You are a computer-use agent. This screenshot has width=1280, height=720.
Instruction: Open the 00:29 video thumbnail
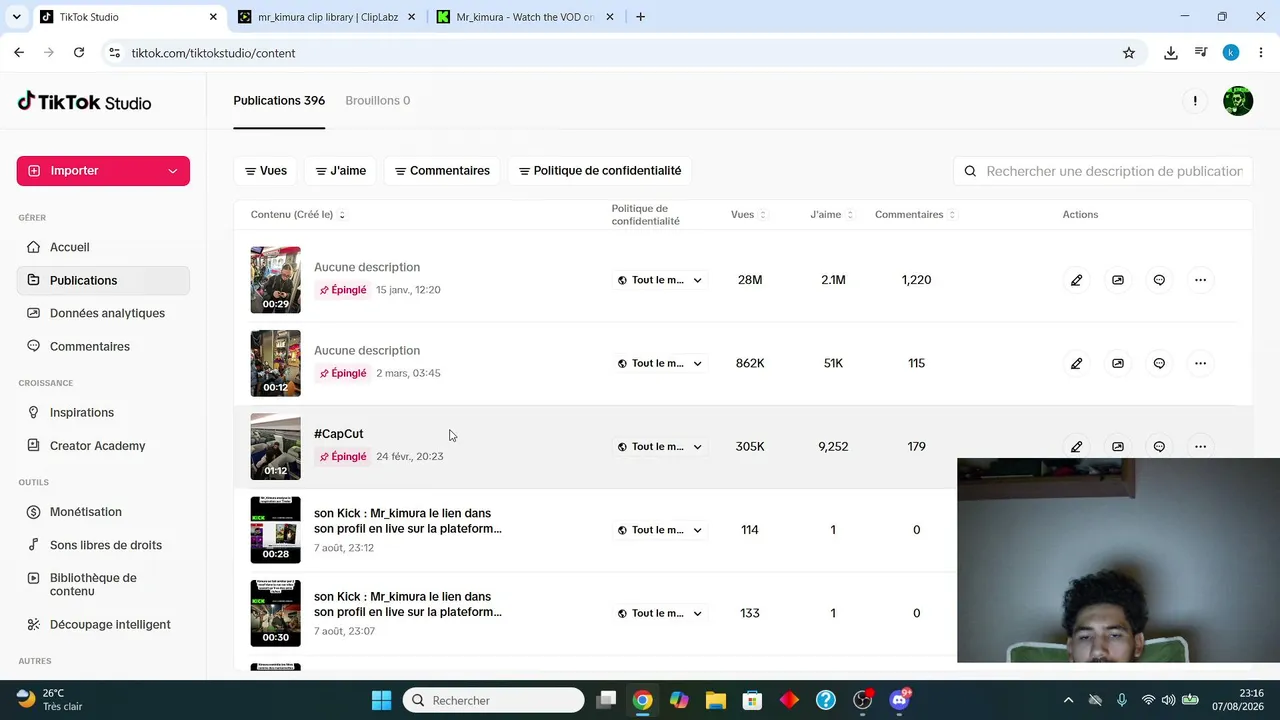(x=275, y=280)
